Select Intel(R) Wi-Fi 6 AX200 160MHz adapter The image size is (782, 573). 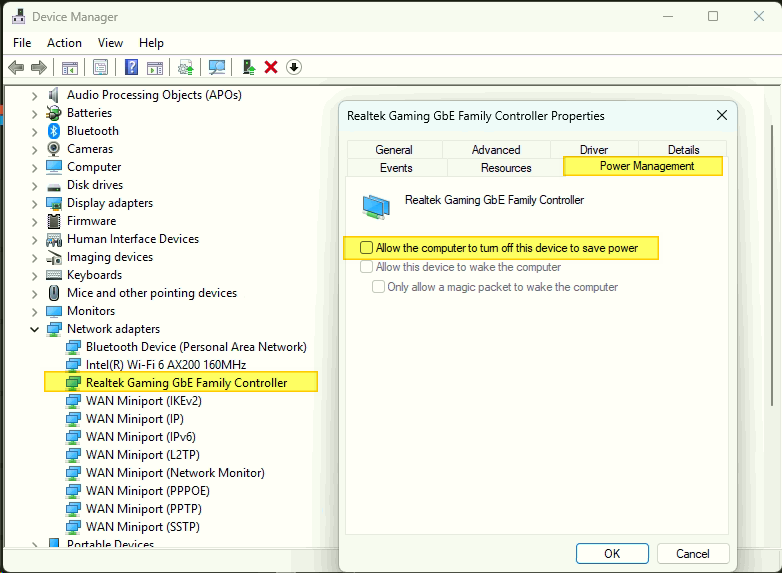coord(165,365)
